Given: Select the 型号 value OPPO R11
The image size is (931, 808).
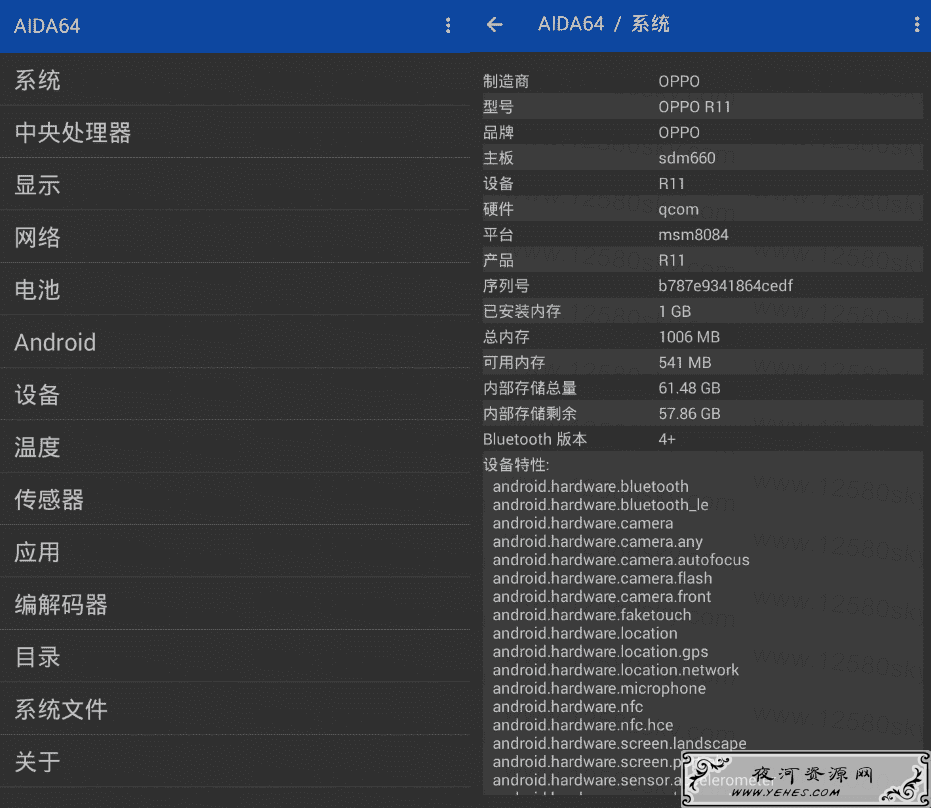Looking at the screenshot, I should (x=694, y=107).
